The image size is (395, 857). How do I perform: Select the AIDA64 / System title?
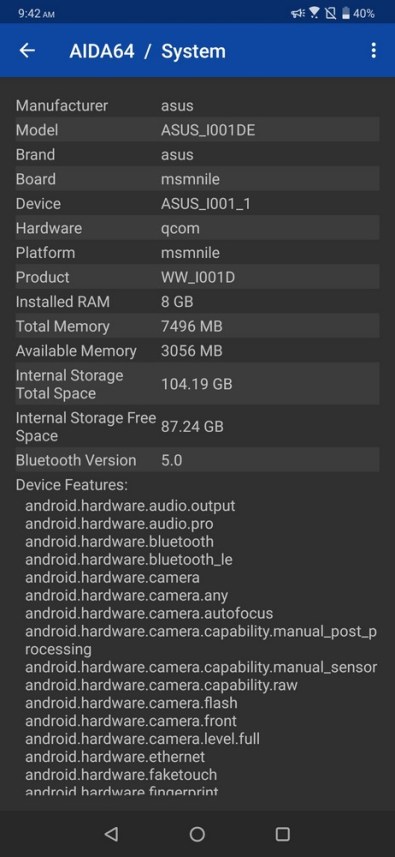[x=148, y=51]
